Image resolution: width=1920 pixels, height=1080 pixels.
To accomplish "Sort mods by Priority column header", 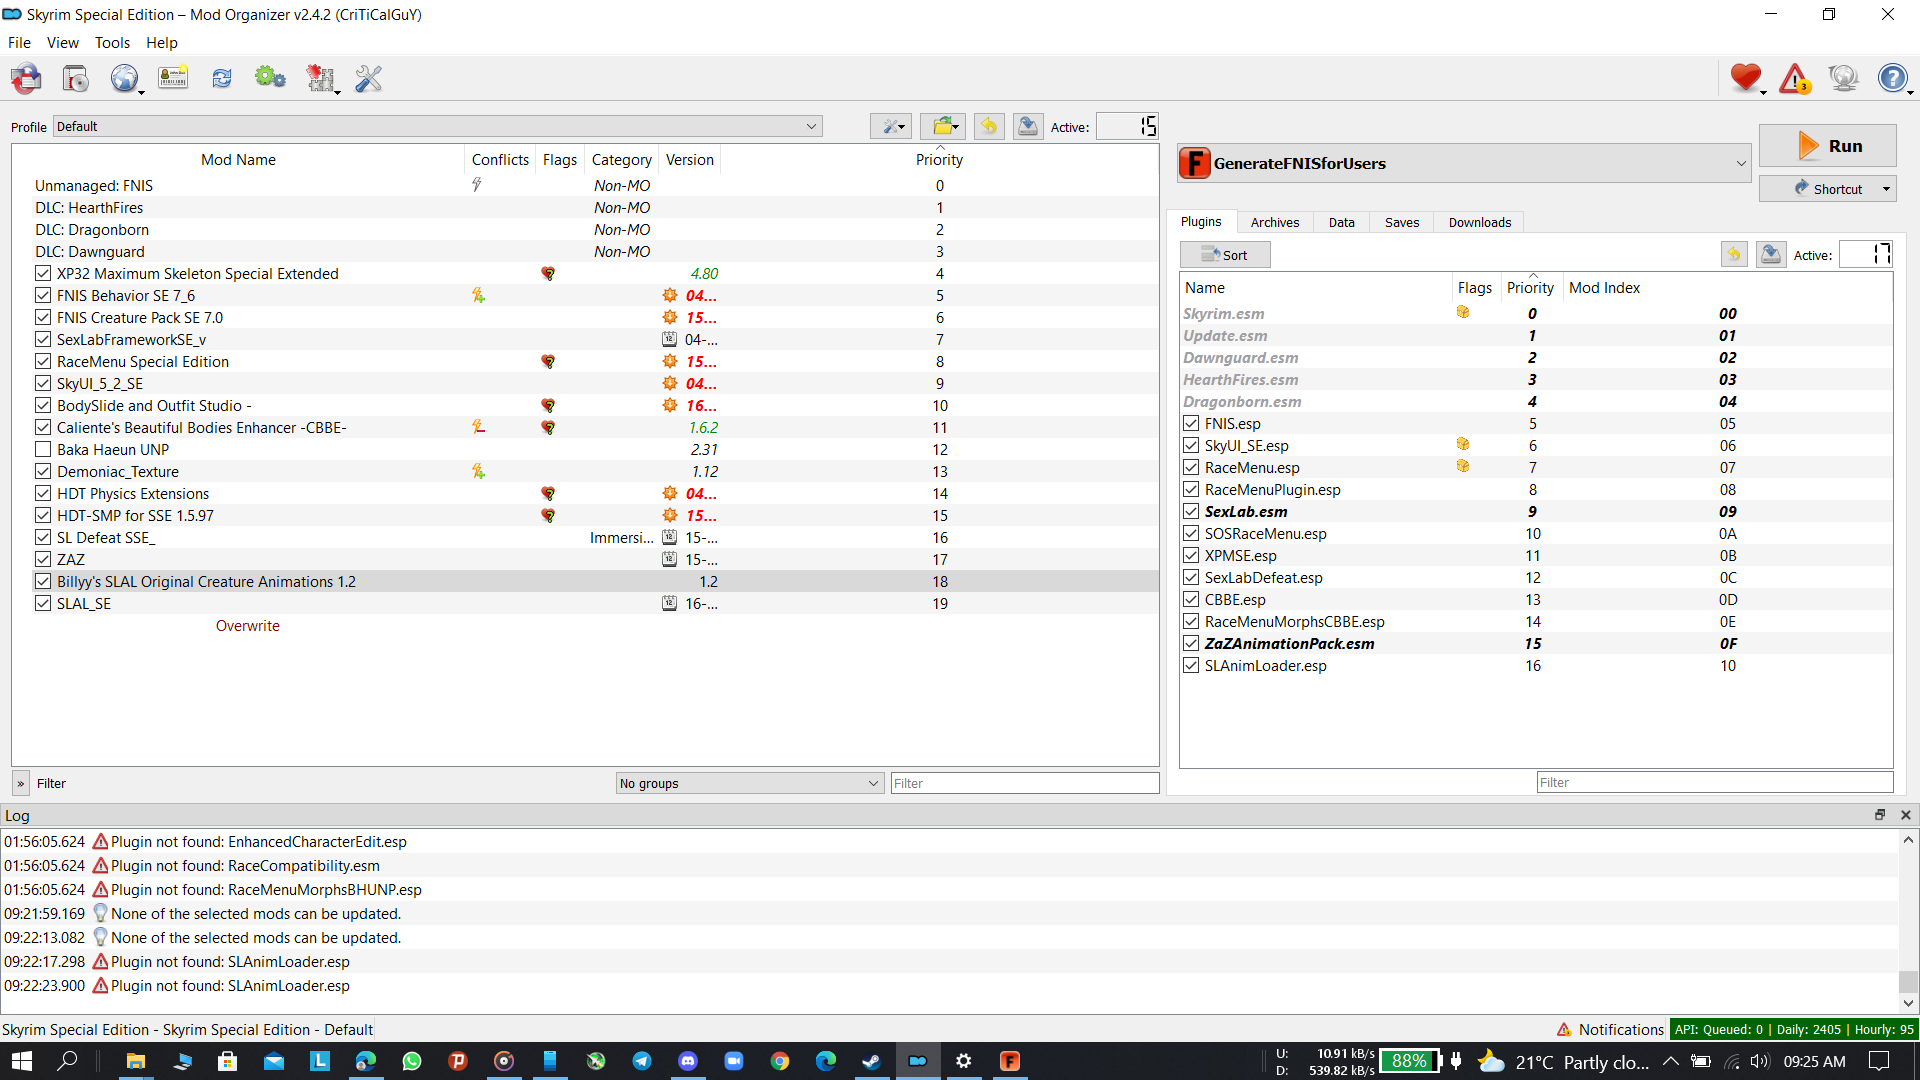I will click(x=939, y=159).
